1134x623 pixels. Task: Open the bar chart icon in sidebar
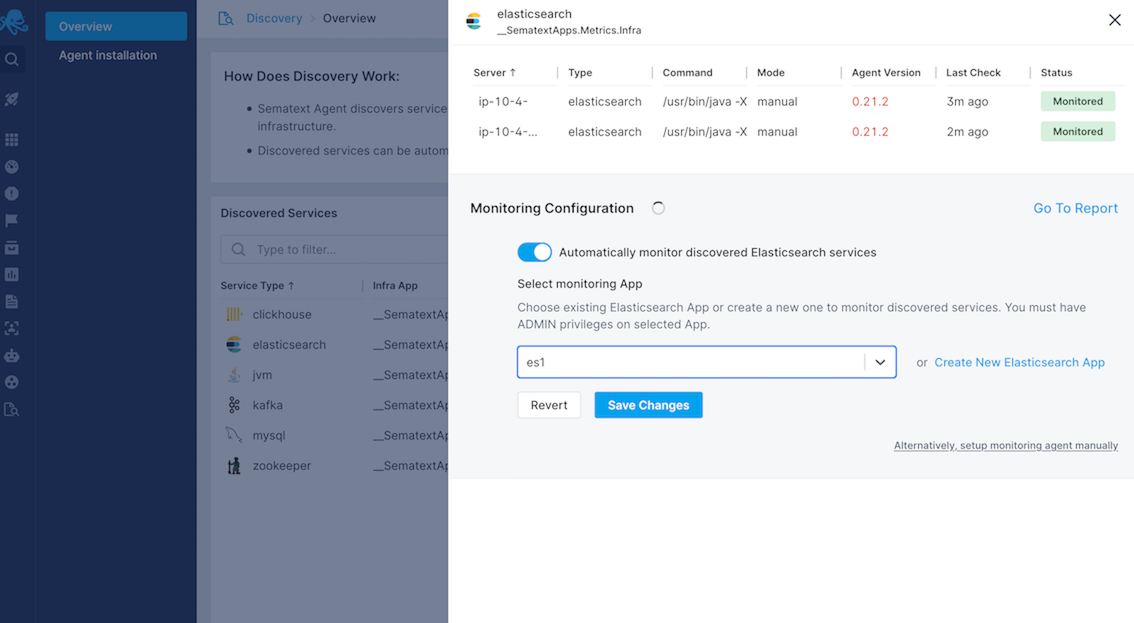click(12, 274)
